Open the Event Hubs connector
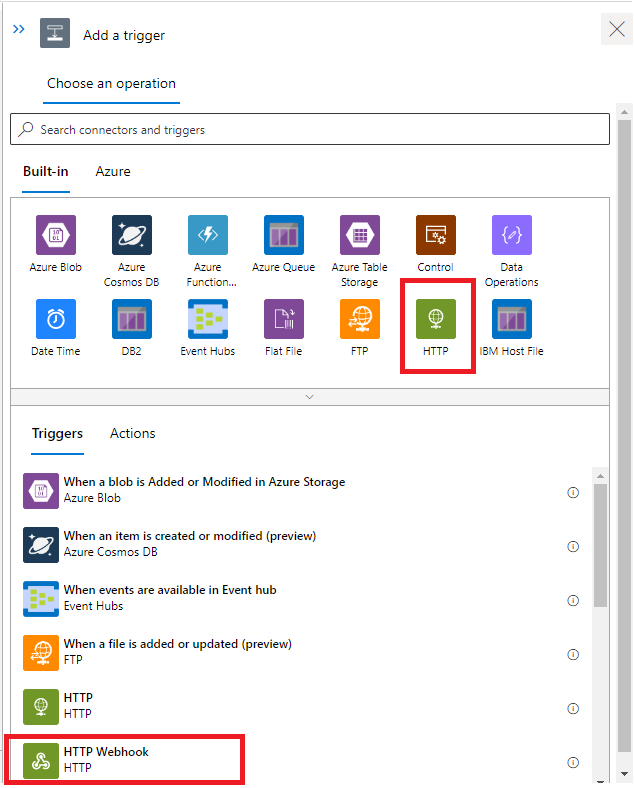Screen dimensions: 634x788 (x=207, y=319)
